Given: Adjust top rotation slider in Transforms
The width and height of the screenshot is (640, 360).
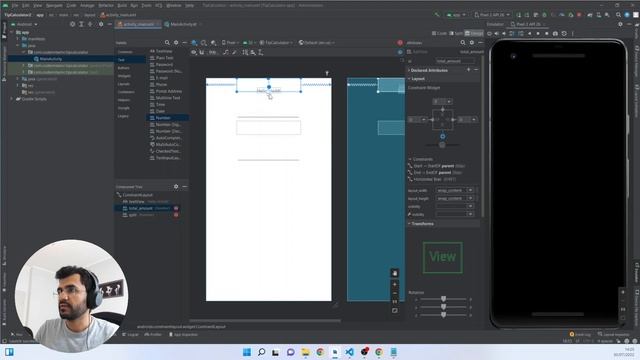Looking at the screenshot, I should pyautogui.click(x=443, y=299).
